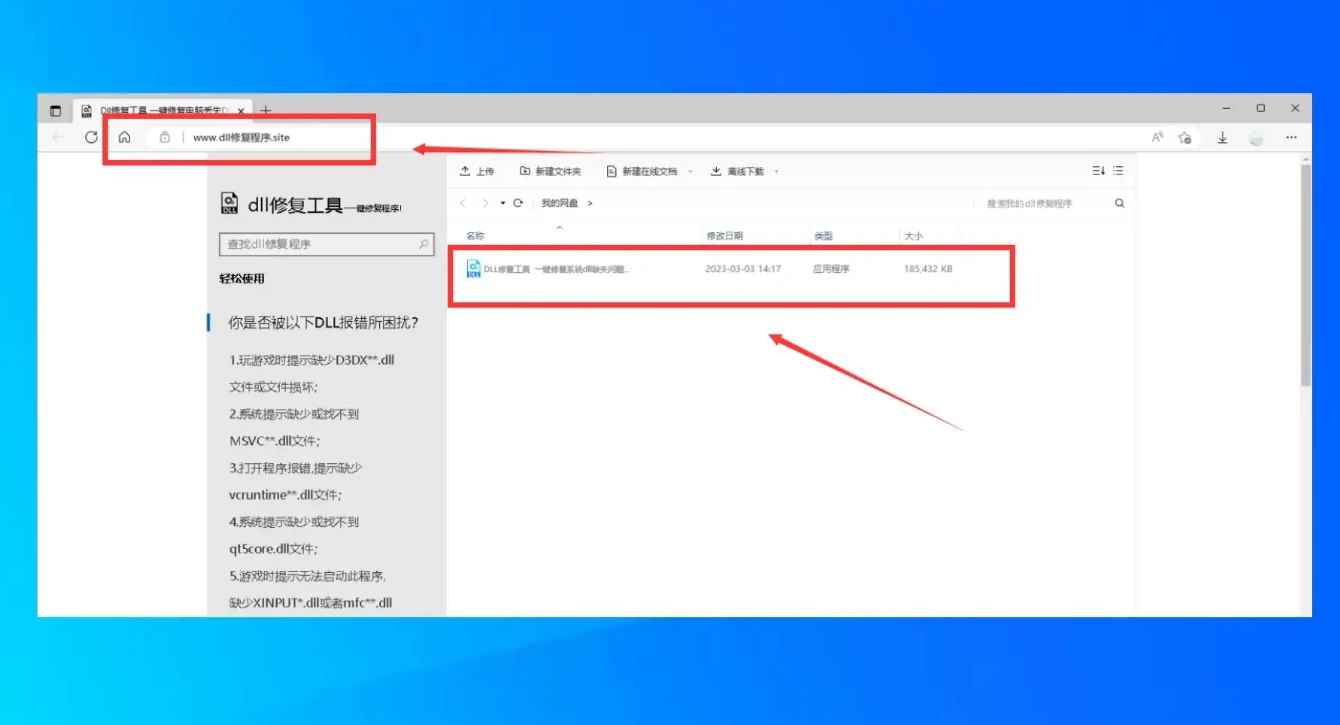Click the line 5.游戏时提示无法启动此程序
Image resolution: width=1340 pixels, height=725 pixels.
click(x=307, y=576)
